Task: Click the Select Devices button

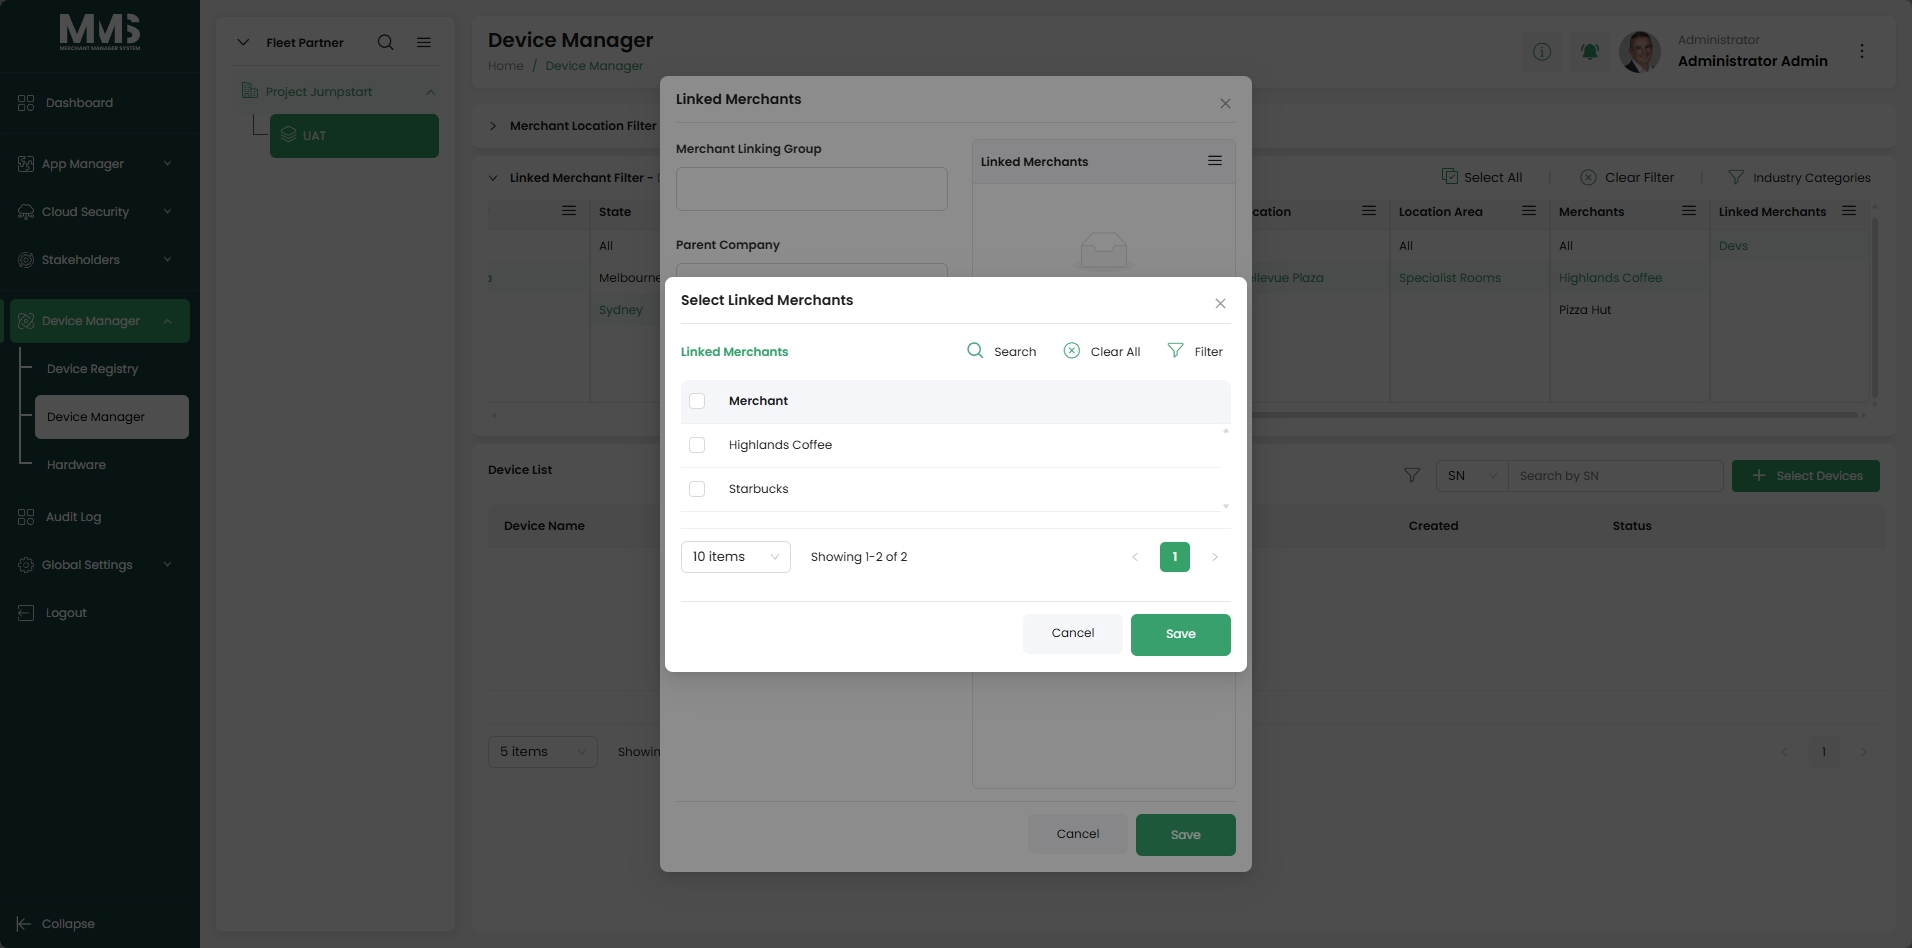Action: coord(1806,476)
